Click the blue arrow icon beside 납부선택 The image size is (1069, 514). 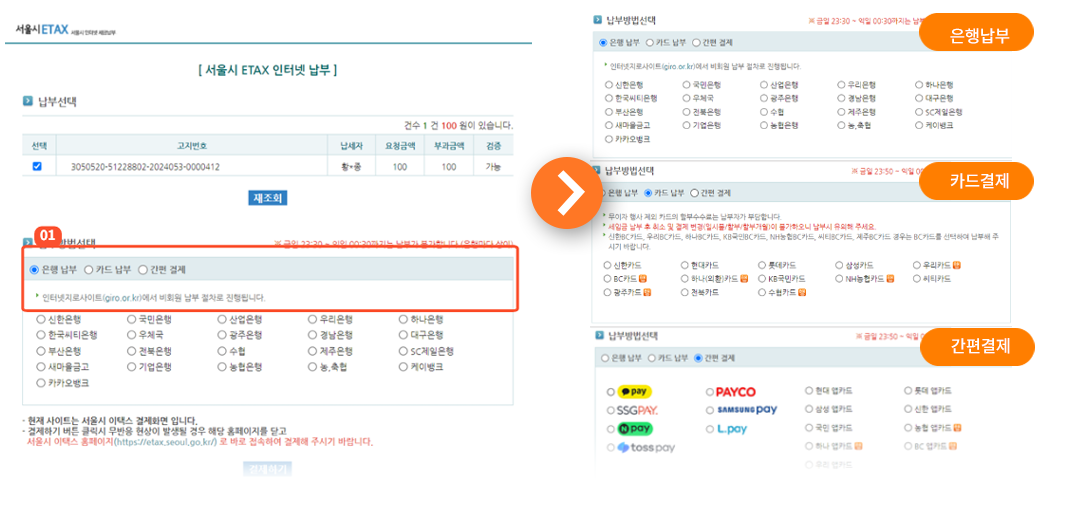(28, 102)
